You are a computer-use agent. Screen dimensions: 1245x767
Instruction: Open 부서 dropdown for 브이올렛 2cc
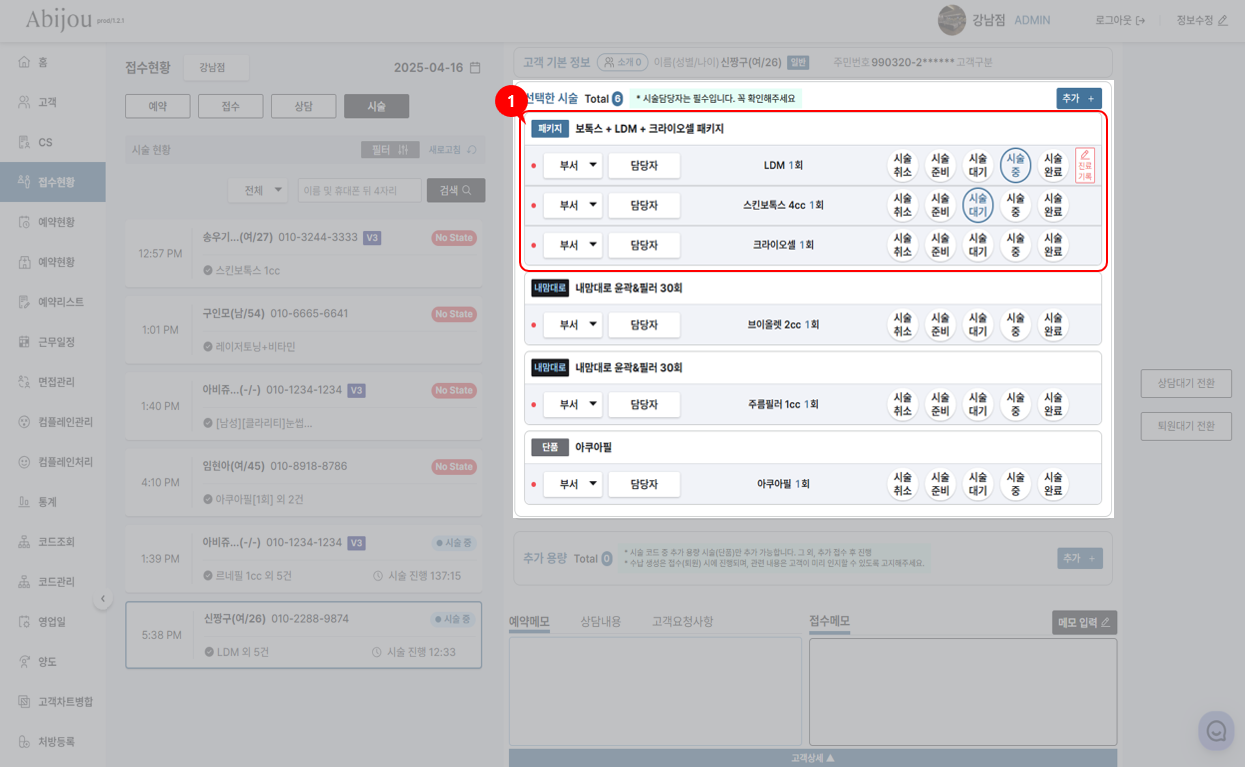tap(573, 325)
